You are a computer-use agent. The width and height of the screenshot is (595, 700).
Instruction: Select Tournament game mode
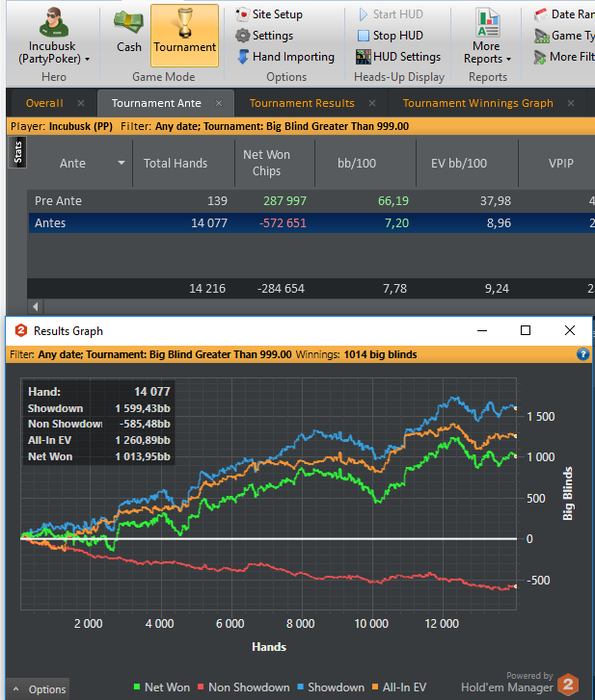185,36
